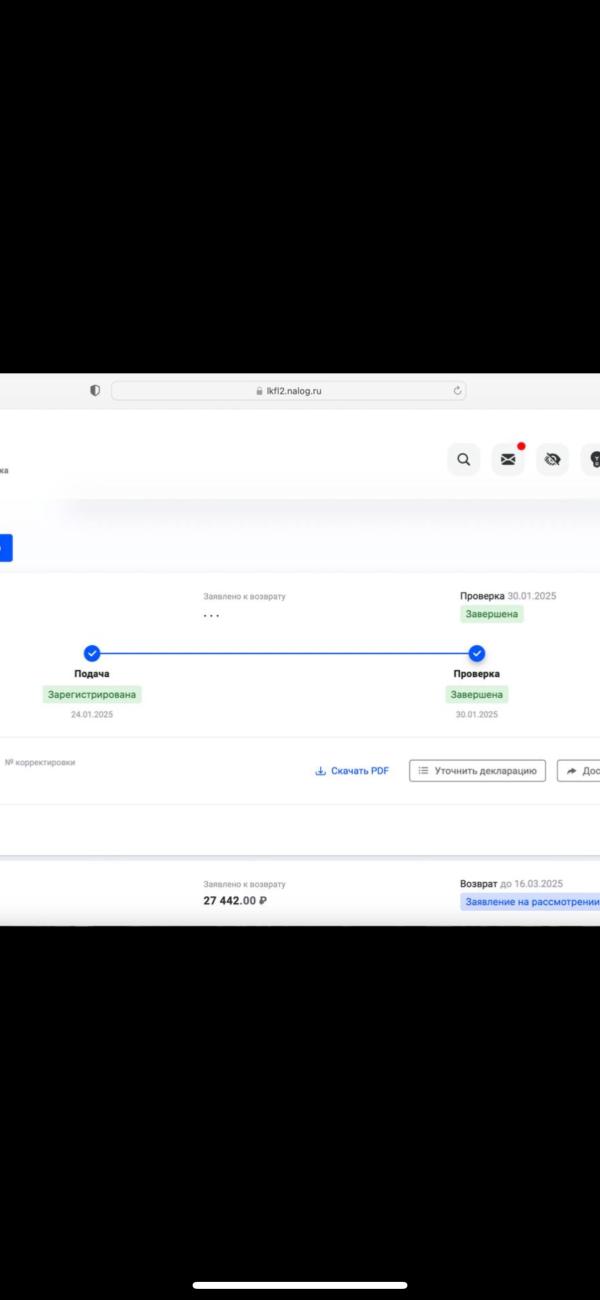The width and height of the screenshot is (600, 1300).
Task: Toggle hidden amounts with crossed-eye icon
Action: (552, 460)
